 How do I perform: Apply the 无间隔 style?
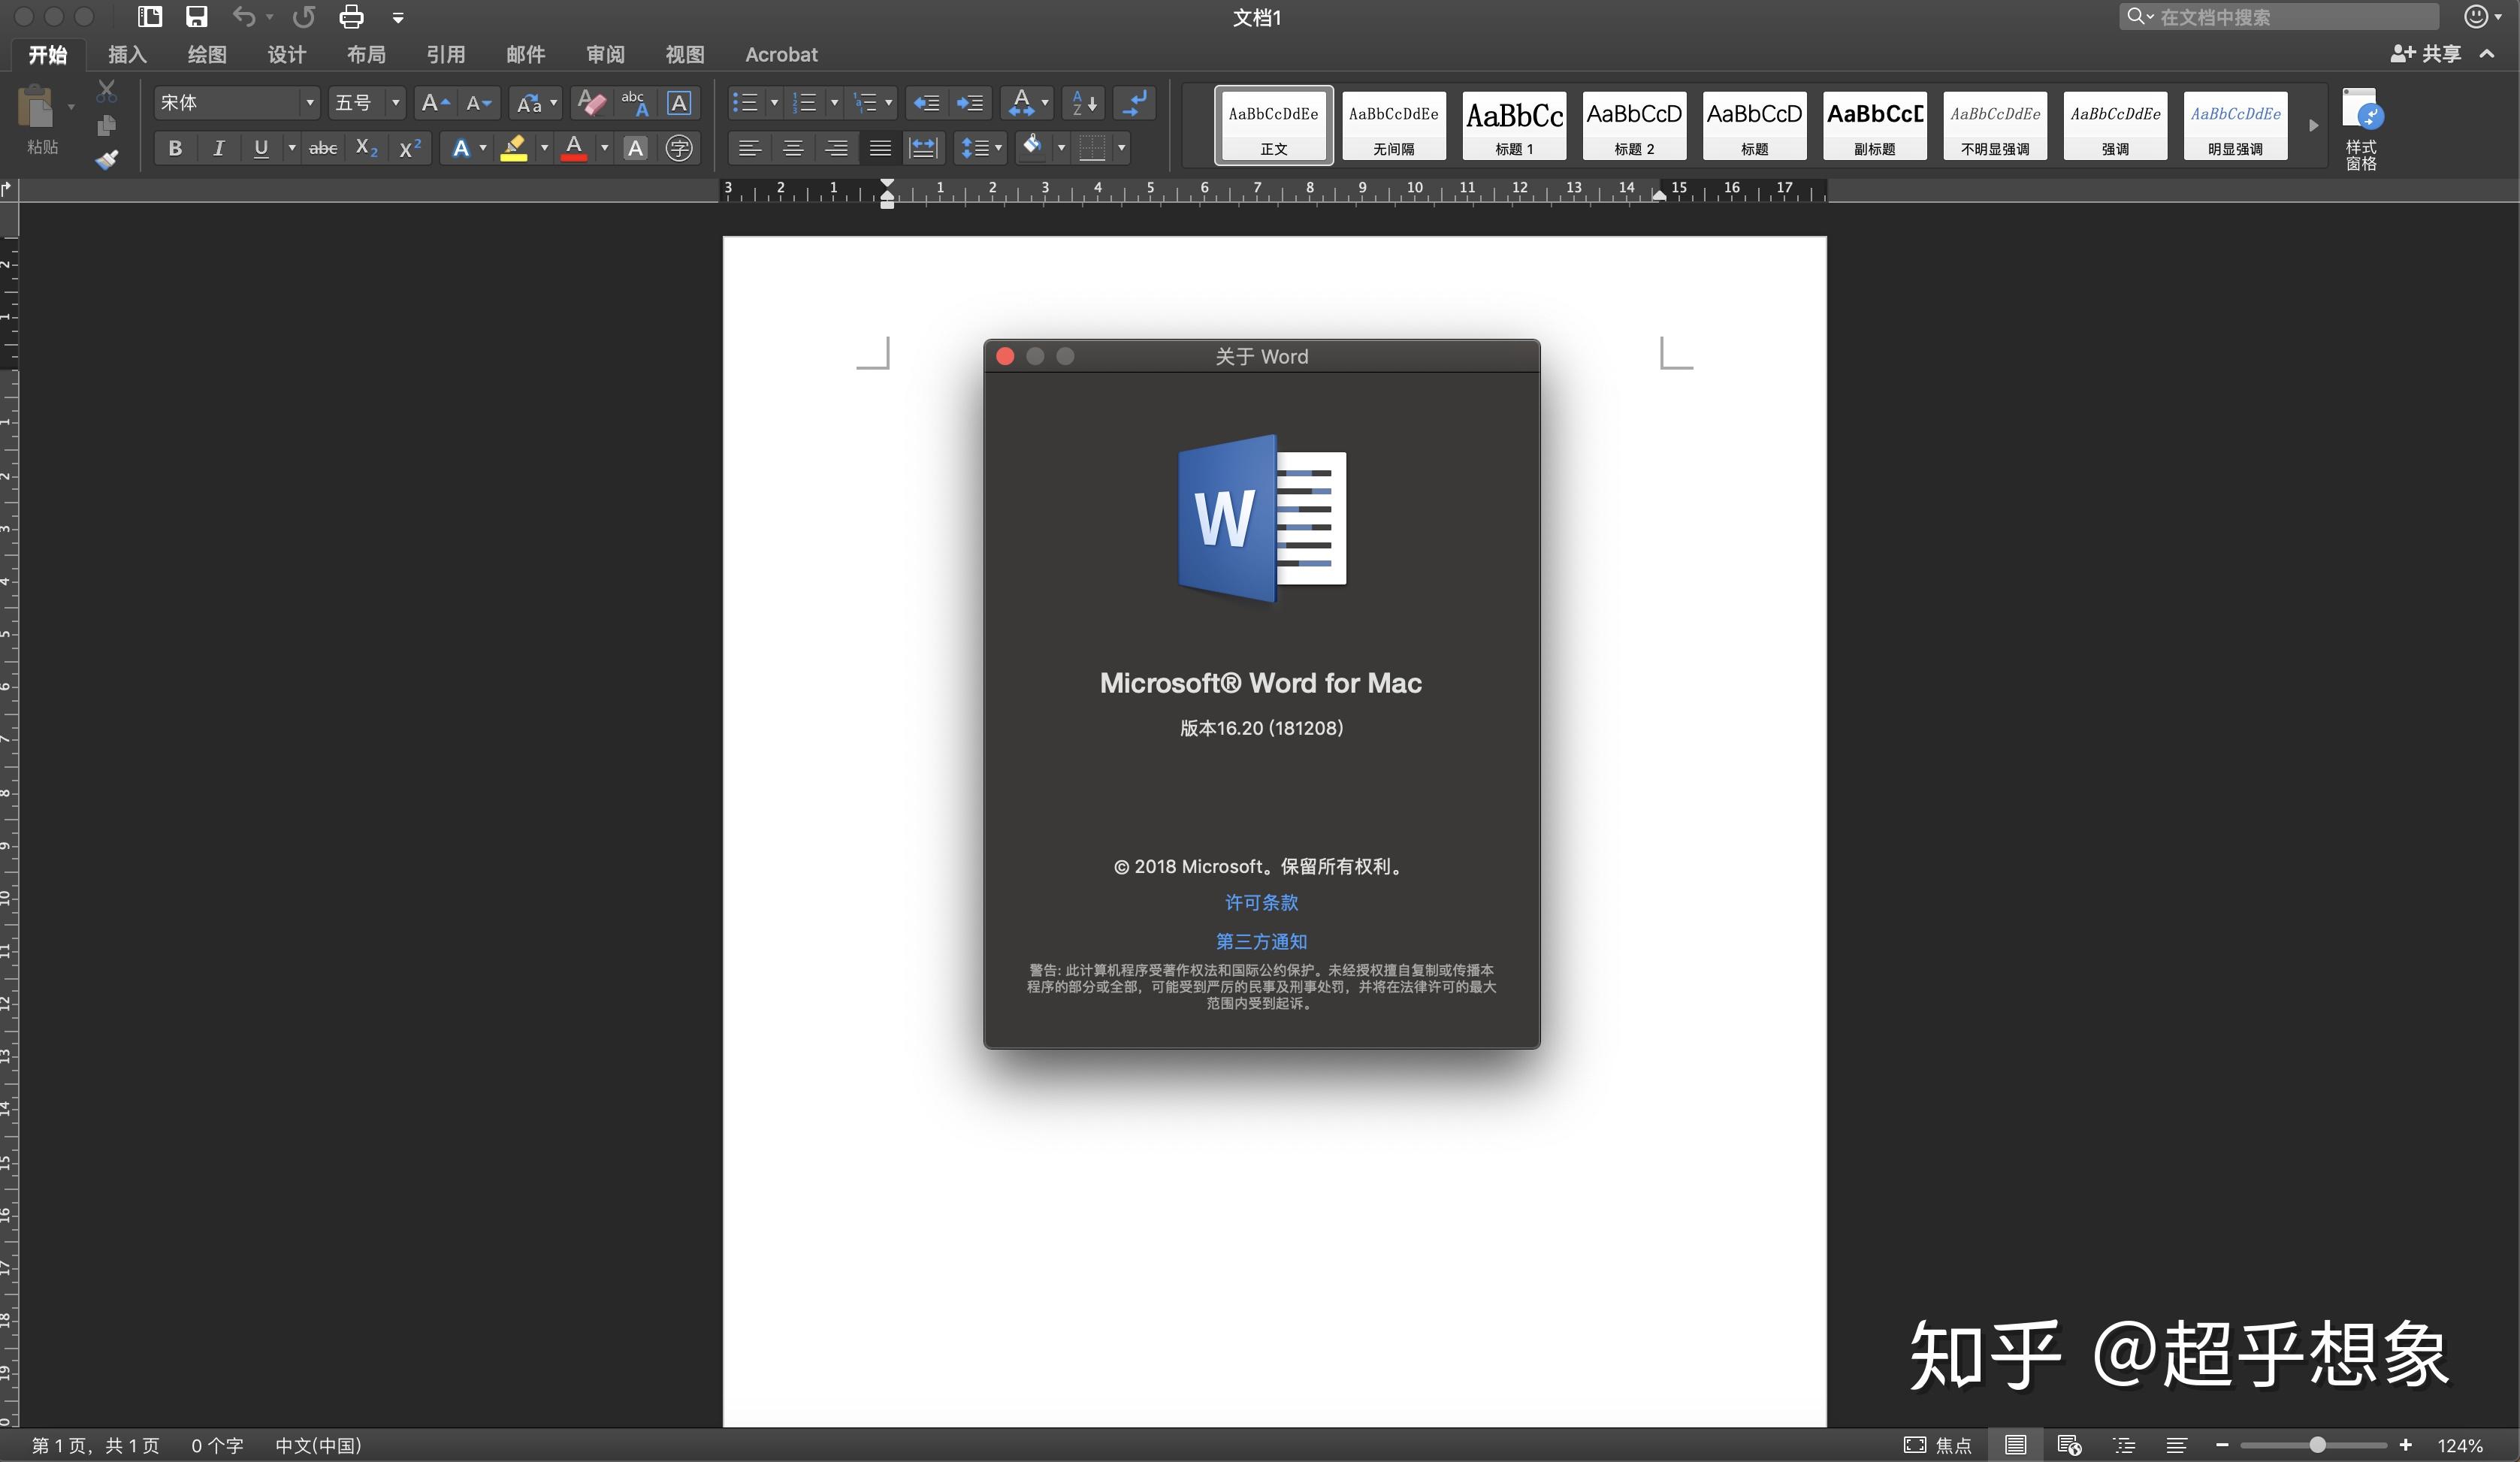(1394, 125)
